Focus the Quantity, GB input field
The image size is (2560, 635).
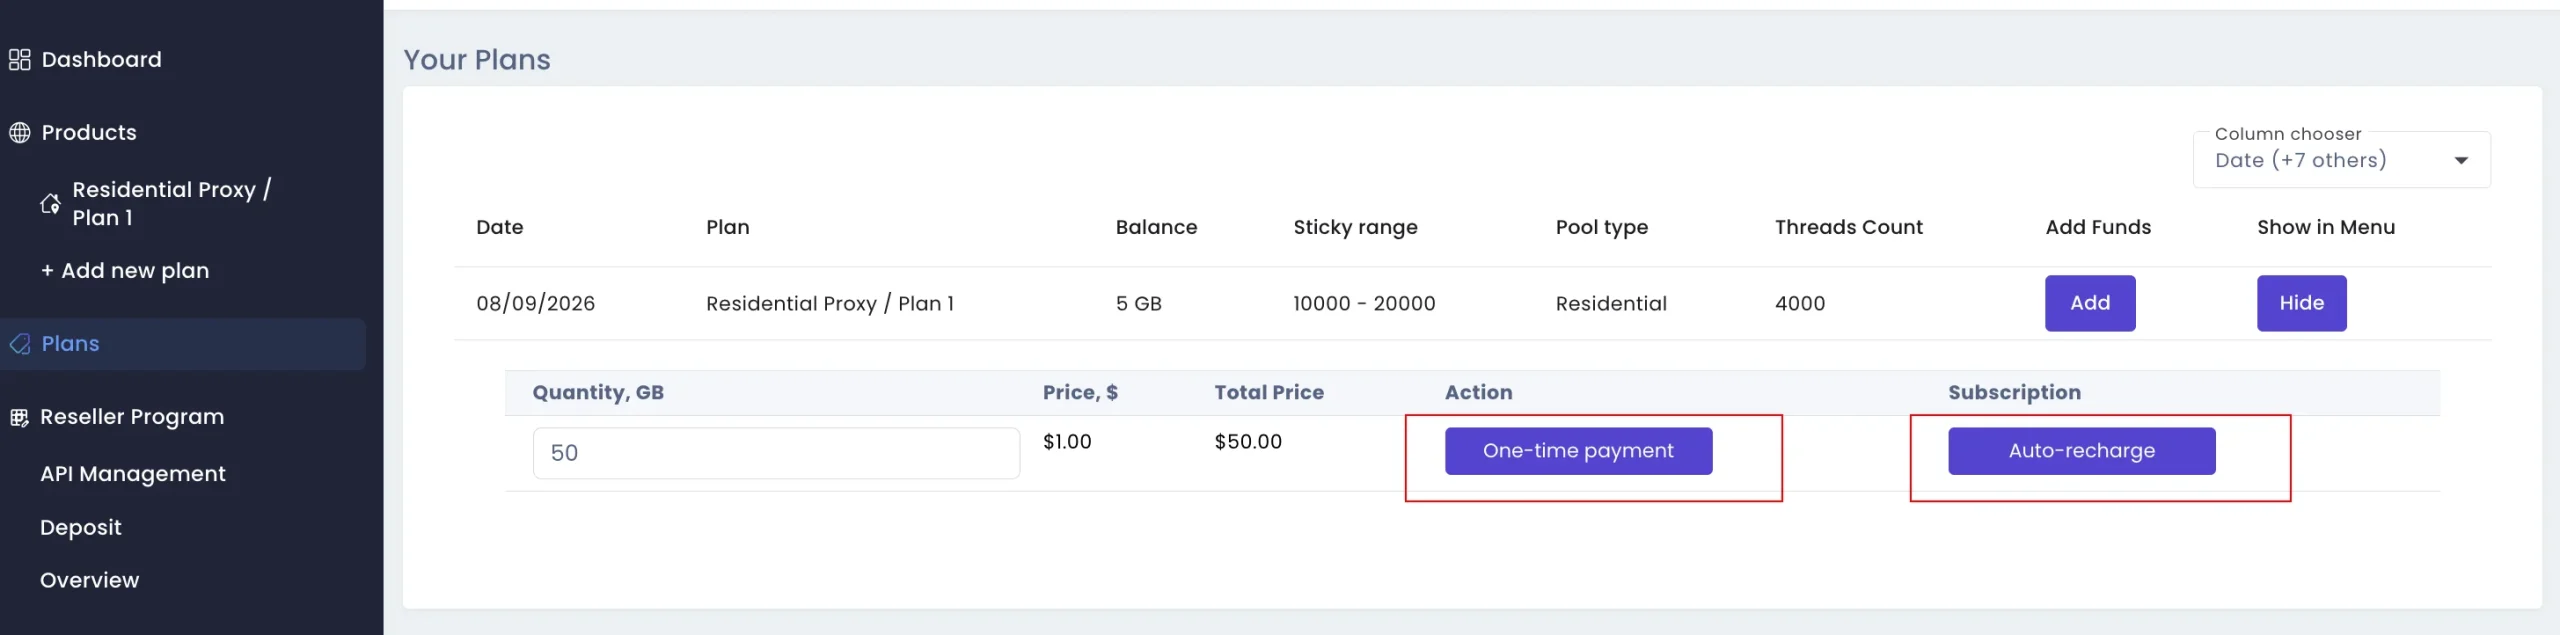pos(776,453)
